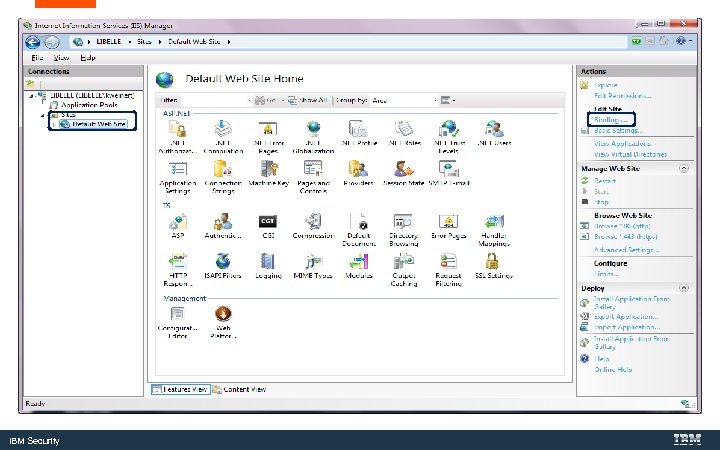720x450 pixels.
Task: Open the View menu
Action: coord(61,57)
